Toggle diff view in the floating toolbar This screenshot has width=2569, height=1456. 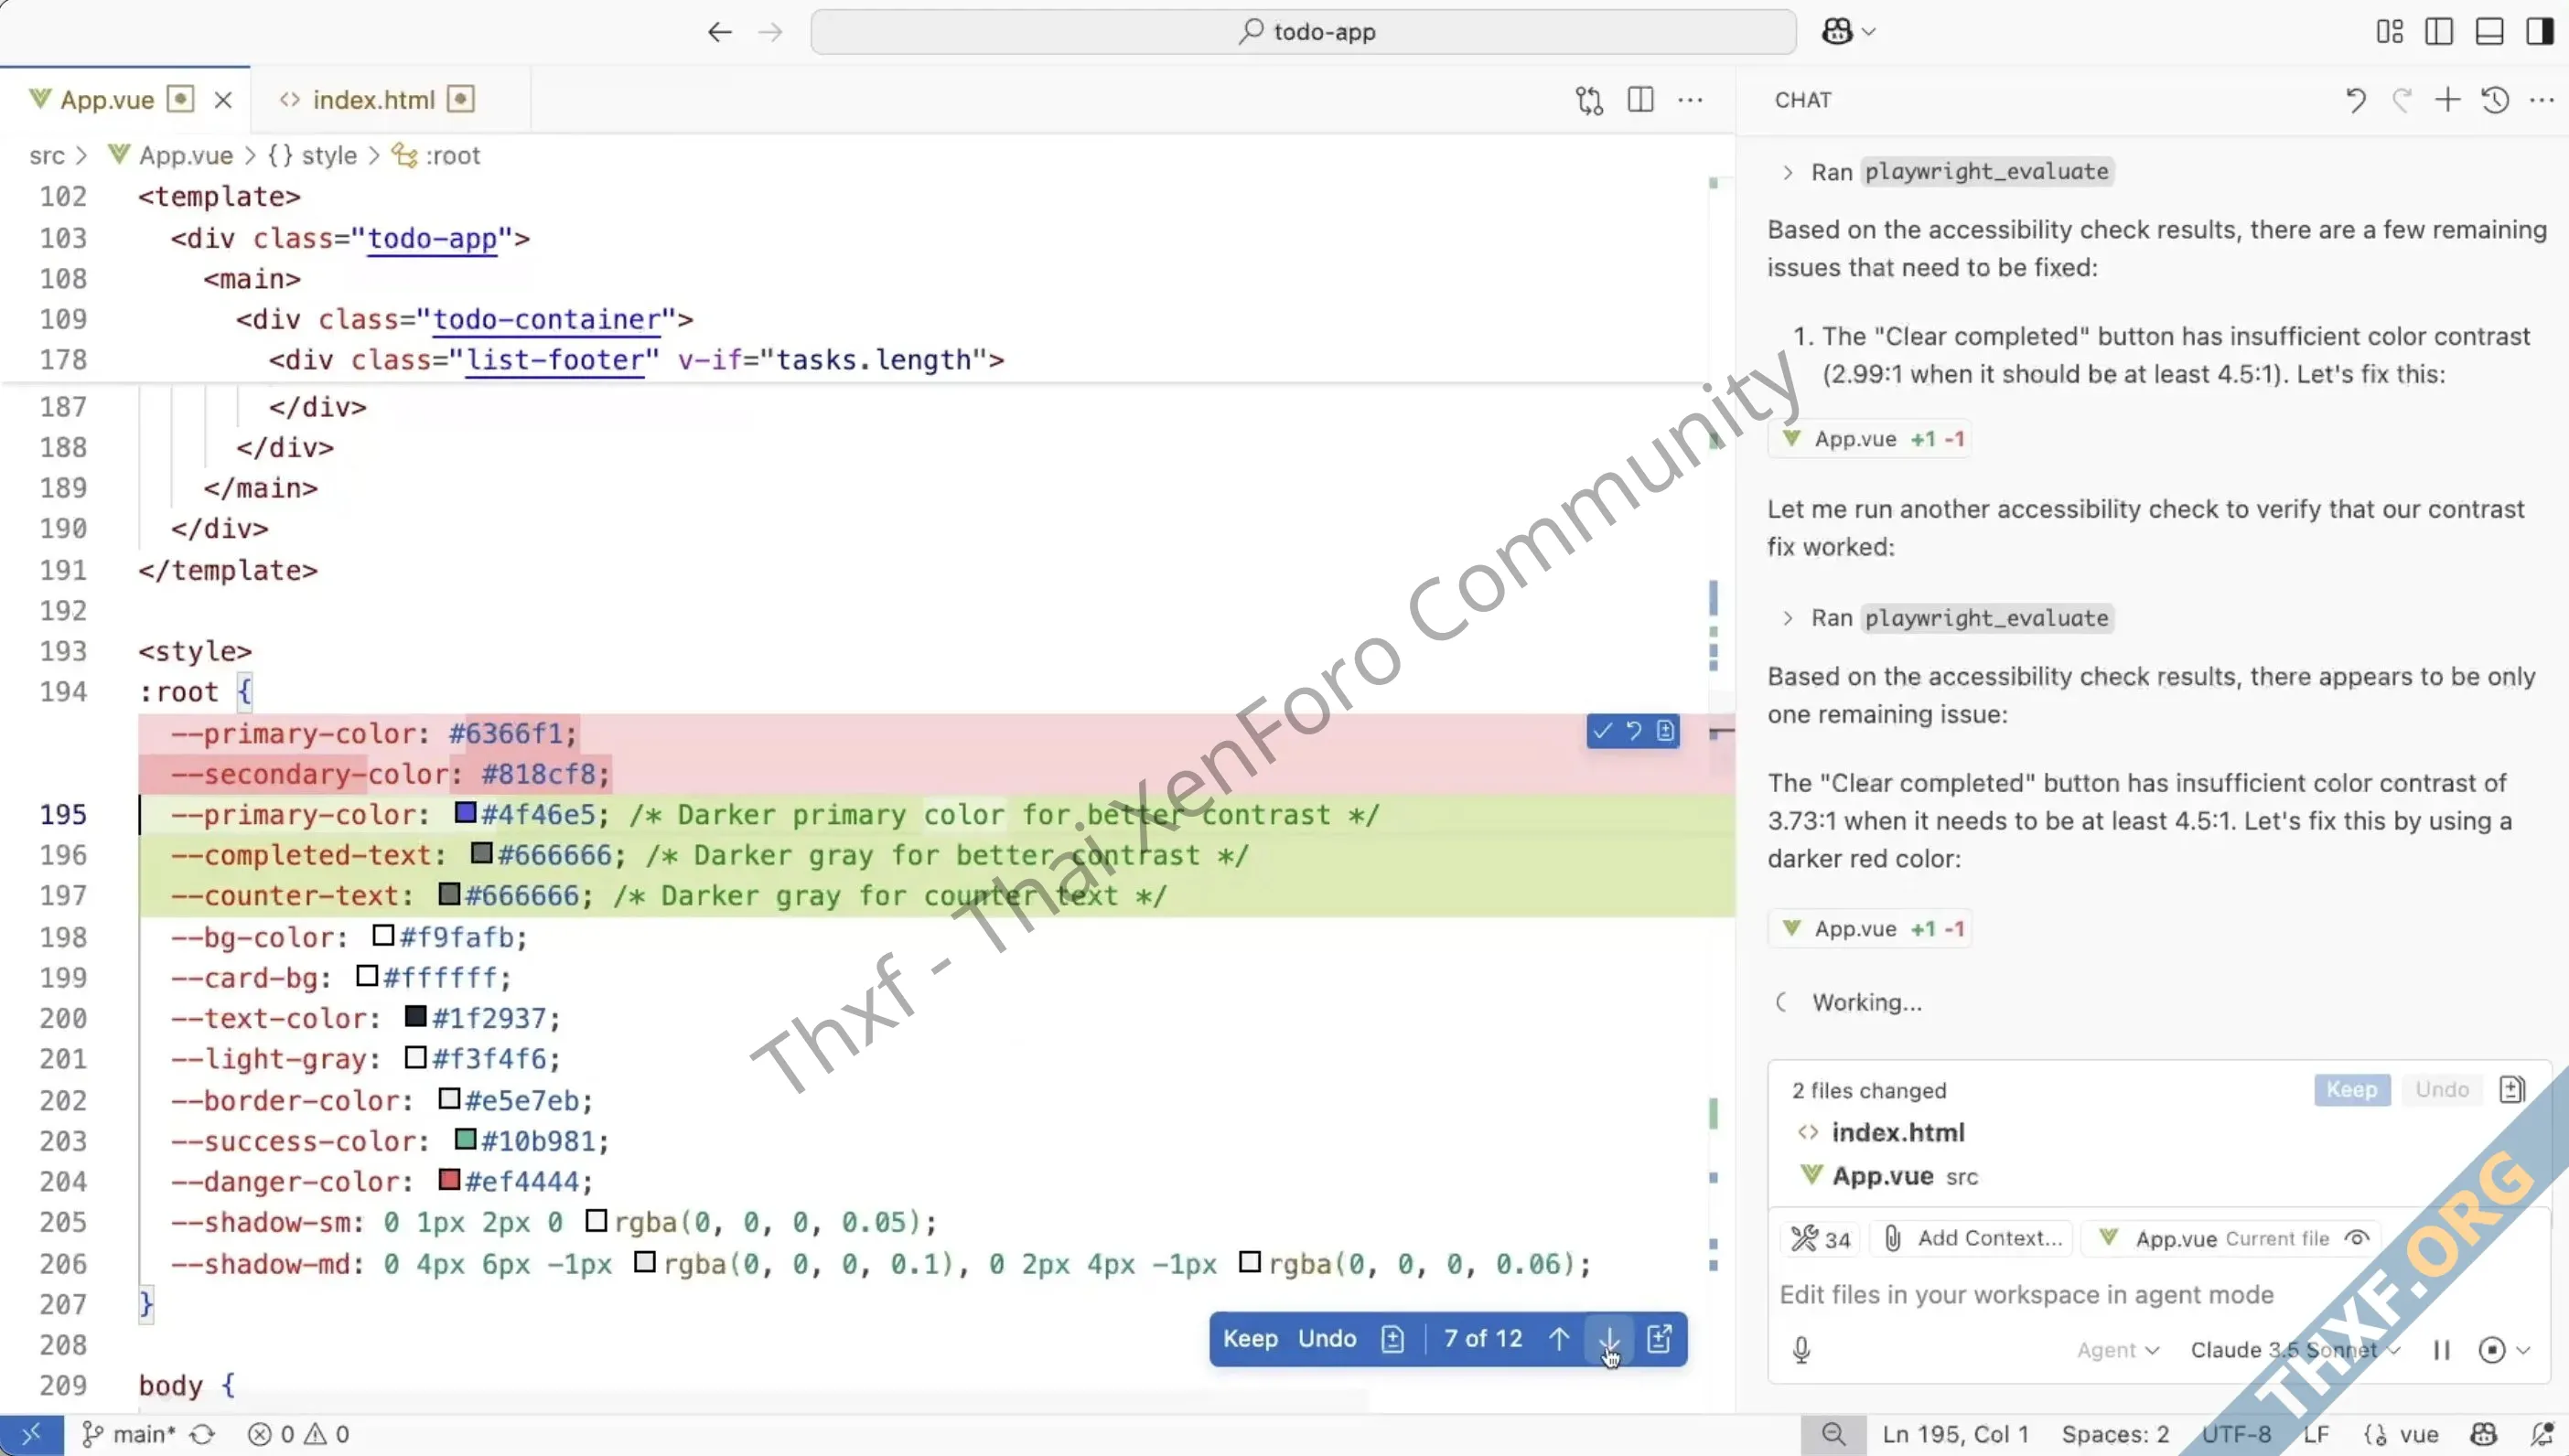(1393, 1339)
